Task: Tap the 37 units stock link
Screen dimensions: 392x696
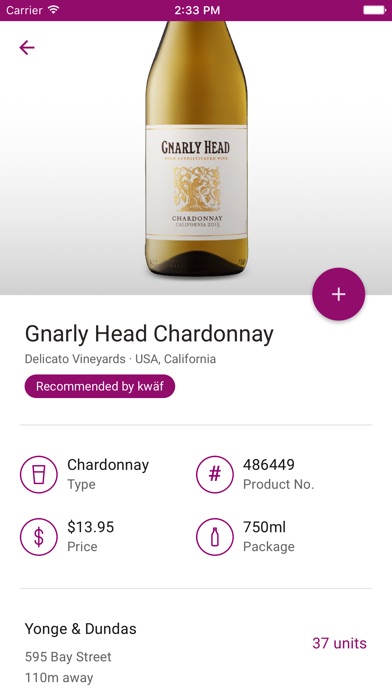Action: [339, 643]
